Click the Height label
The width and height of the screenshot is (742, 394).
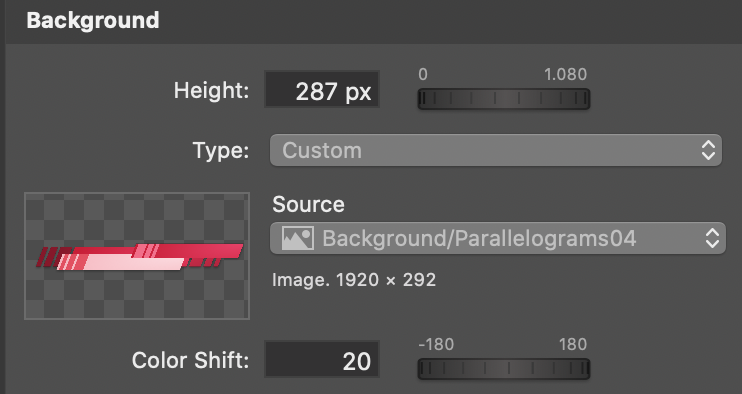click(x=211, y=90)
